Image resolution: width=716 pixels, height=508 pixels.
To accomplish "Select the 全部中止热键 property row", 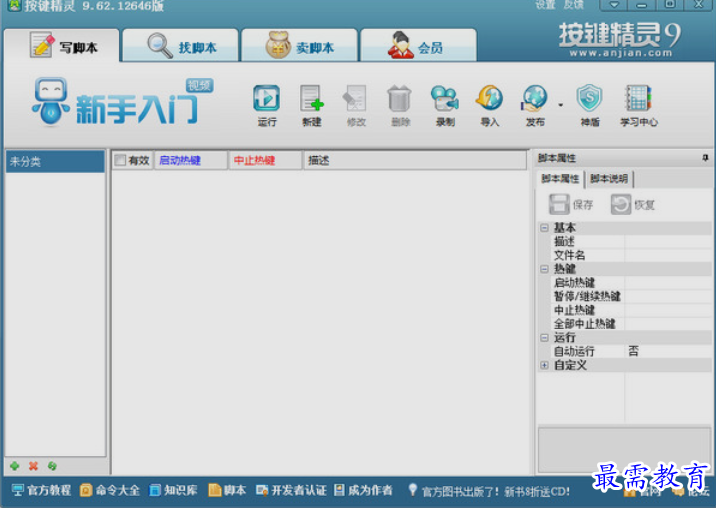I will 631,324.
